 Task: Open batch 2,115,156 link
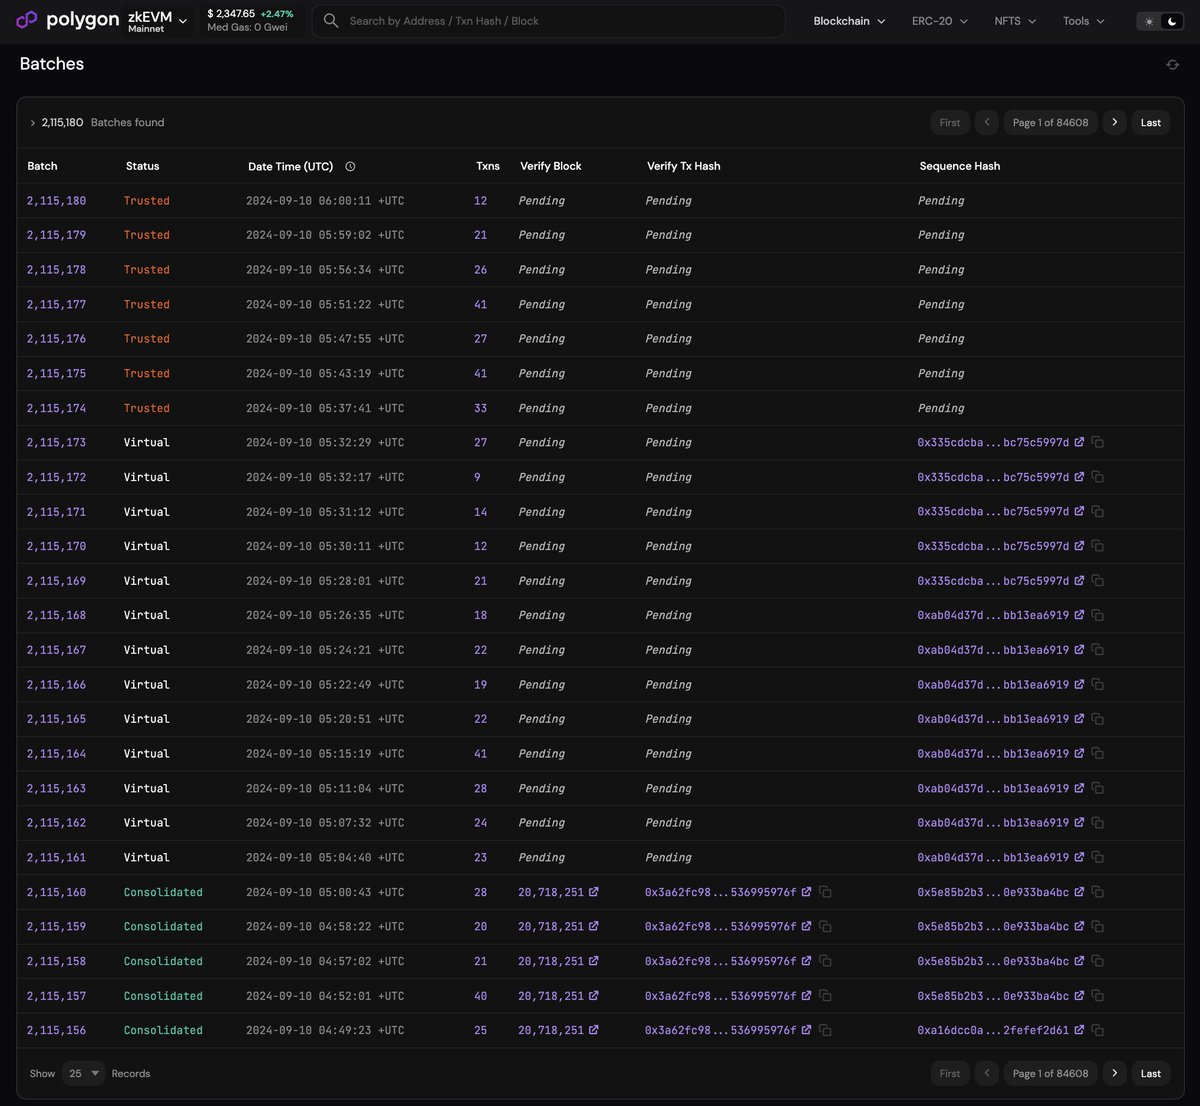[56, 1030]
